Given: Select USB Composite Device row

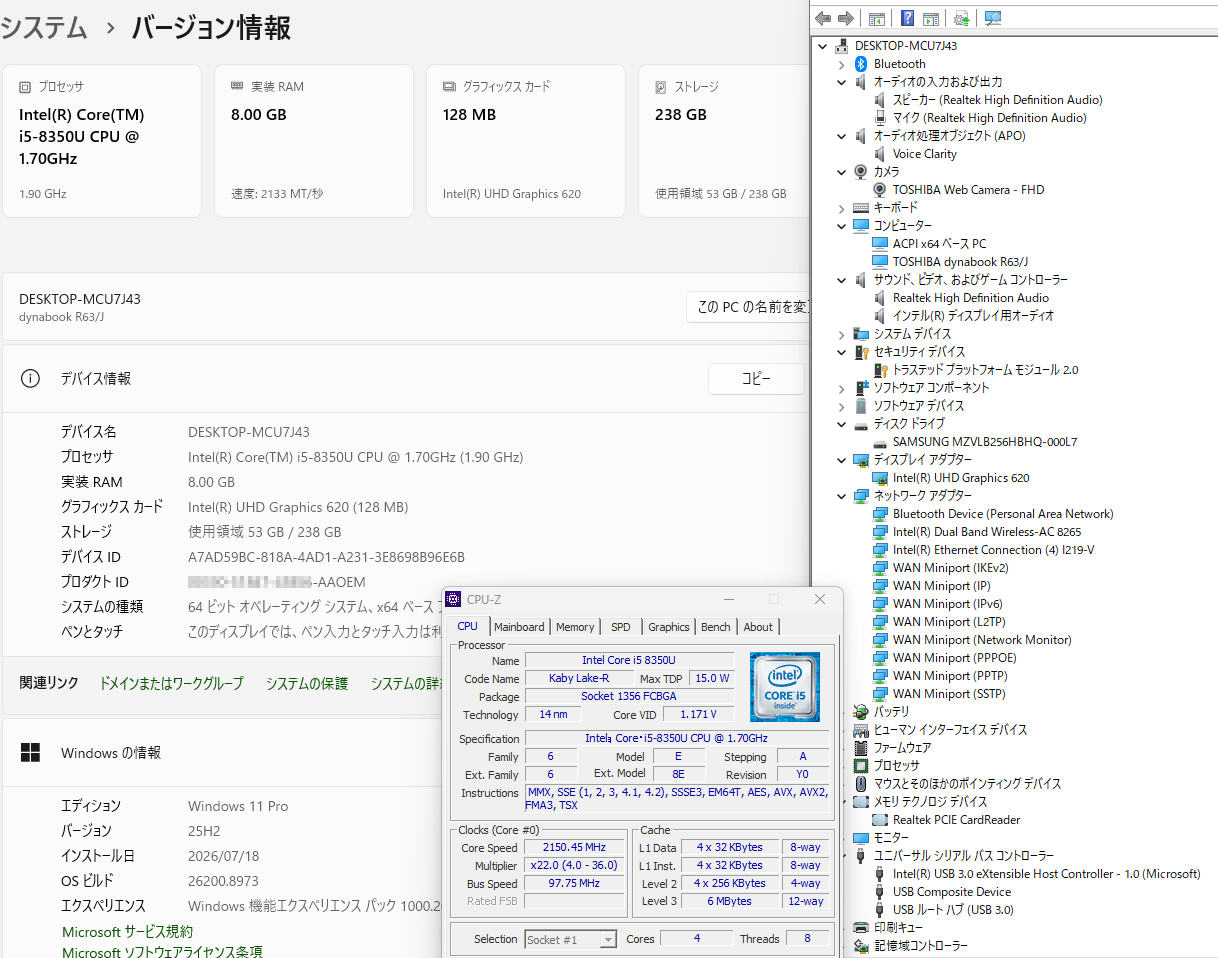Looking at the screenshot, I should coord(952,892).
